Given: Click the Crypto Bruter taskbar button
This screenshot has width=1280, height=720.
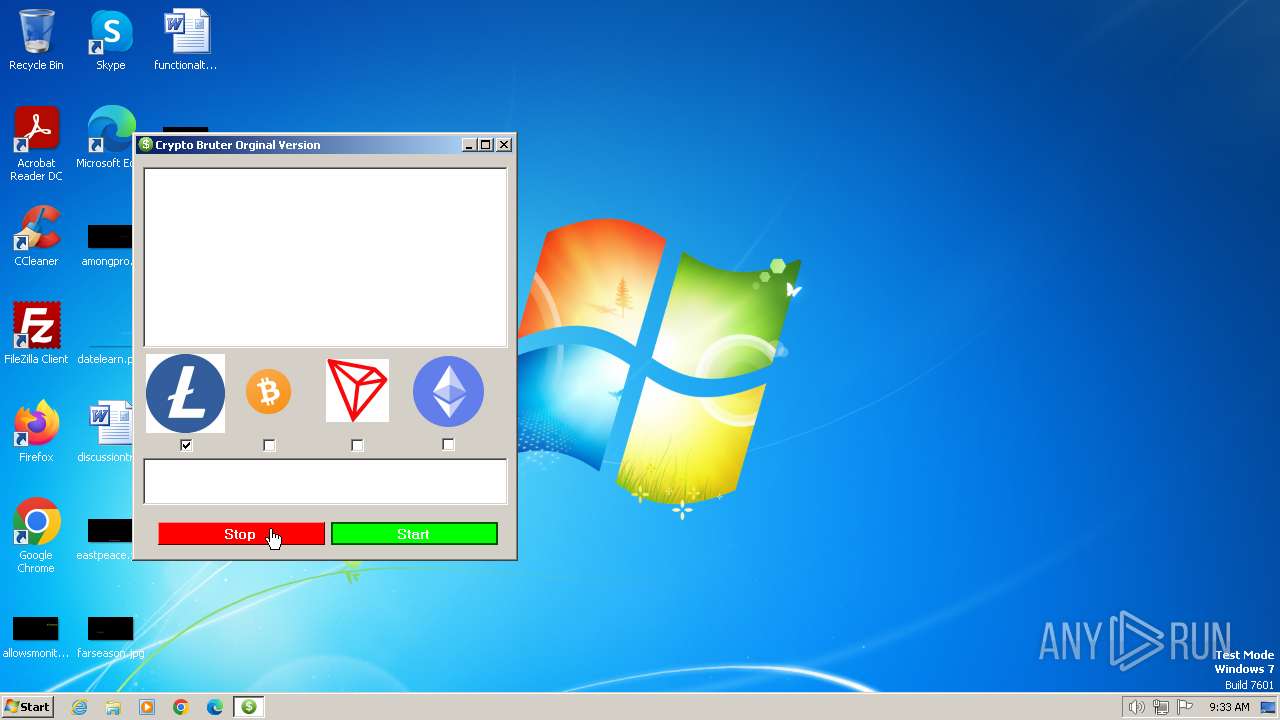Looking at the screenshot, I should click(249, 707).
